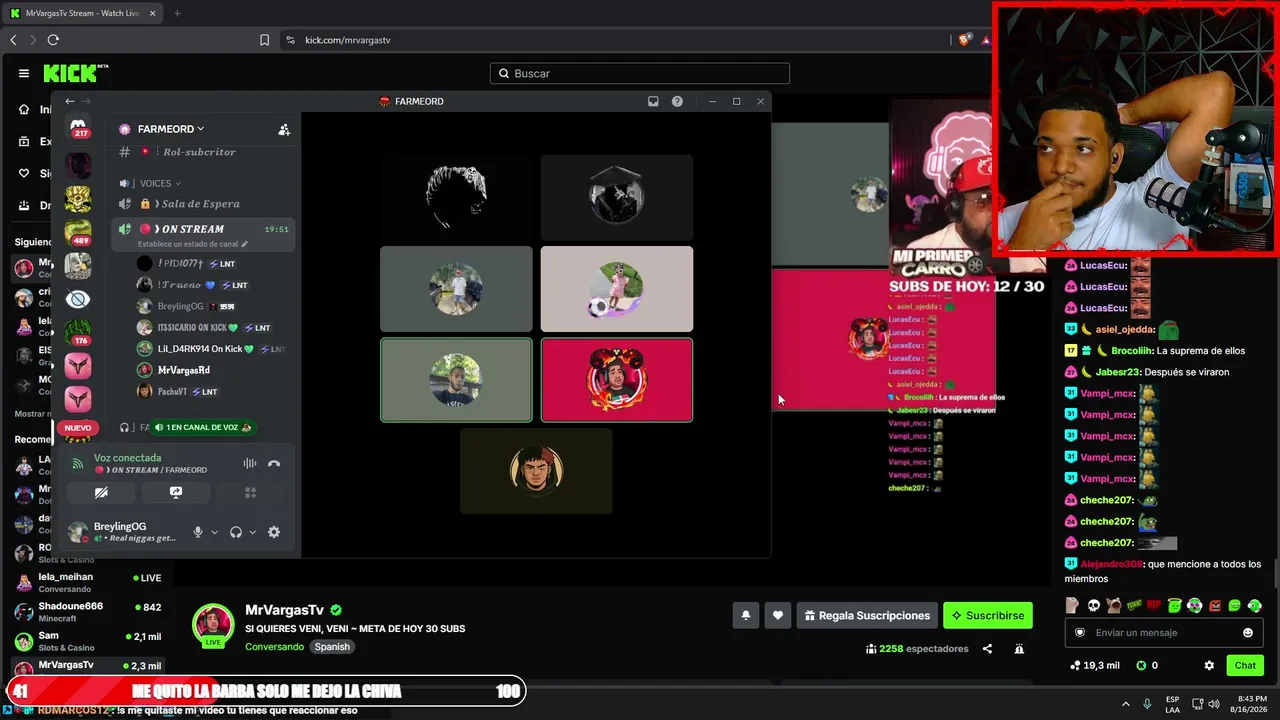Click Discord inbox icon in title bar
Viewport: 1280px width, 720px height.
point(653,101)
